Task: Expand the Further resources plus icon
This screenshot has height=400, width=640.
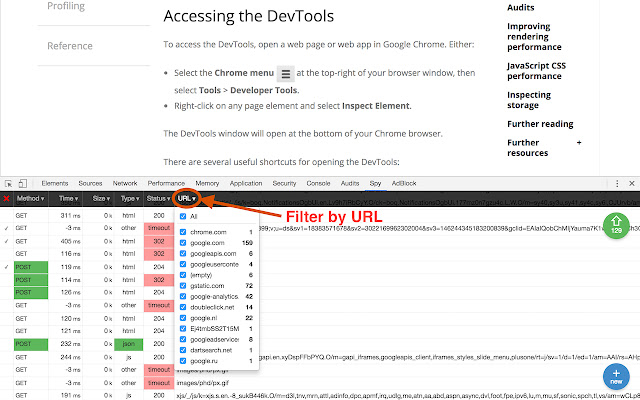Action: (579, 142)
